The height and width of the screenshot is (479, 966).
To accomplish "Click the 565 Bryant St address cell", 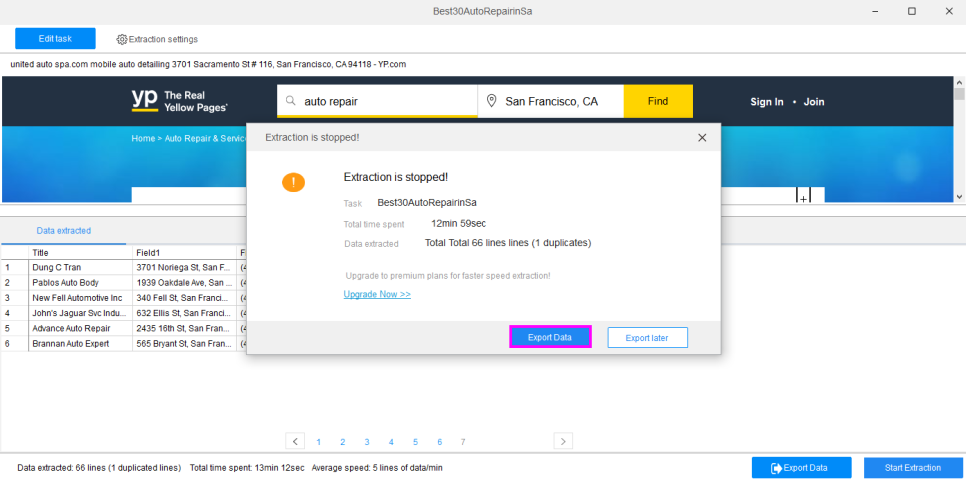I will pyautogui.click(x=184, y=344).
